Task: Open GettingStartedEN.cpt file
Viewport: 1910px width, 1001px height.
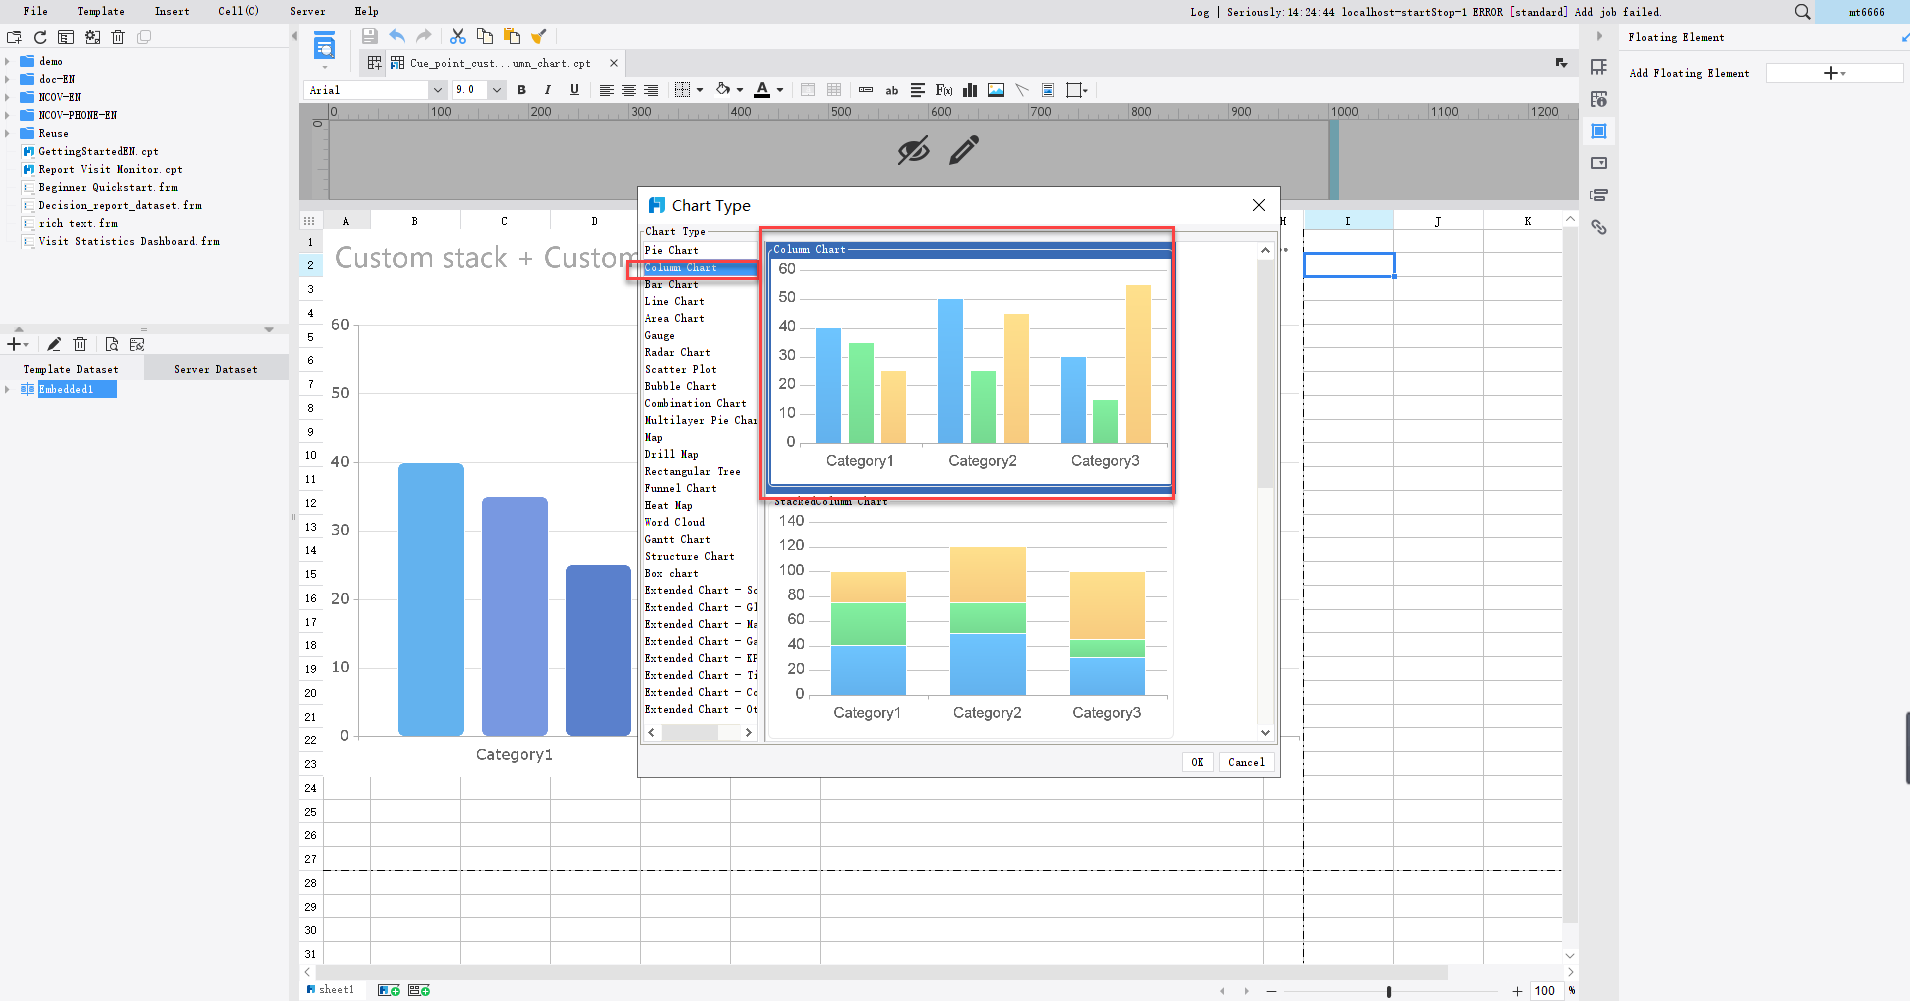Action: click(x=98, y=152)
